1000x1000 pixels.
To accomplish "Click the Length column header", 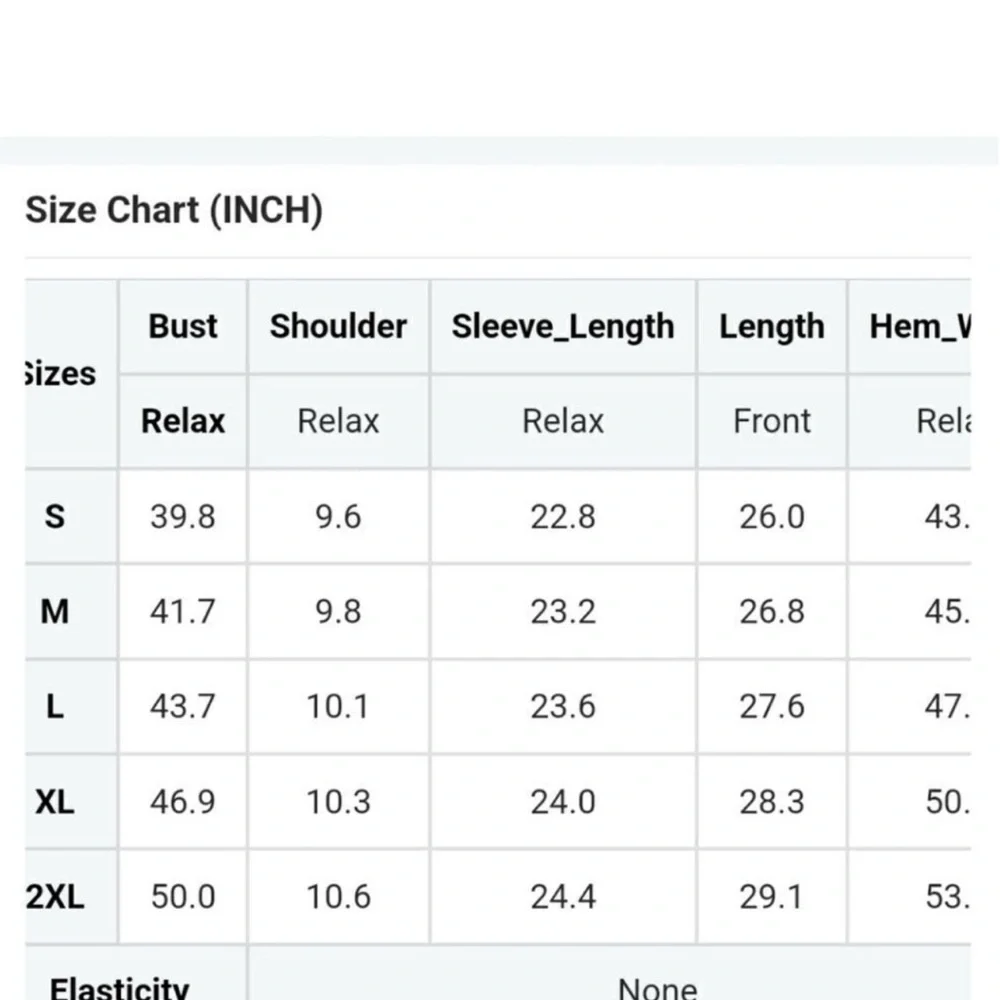I will (772, 326).
